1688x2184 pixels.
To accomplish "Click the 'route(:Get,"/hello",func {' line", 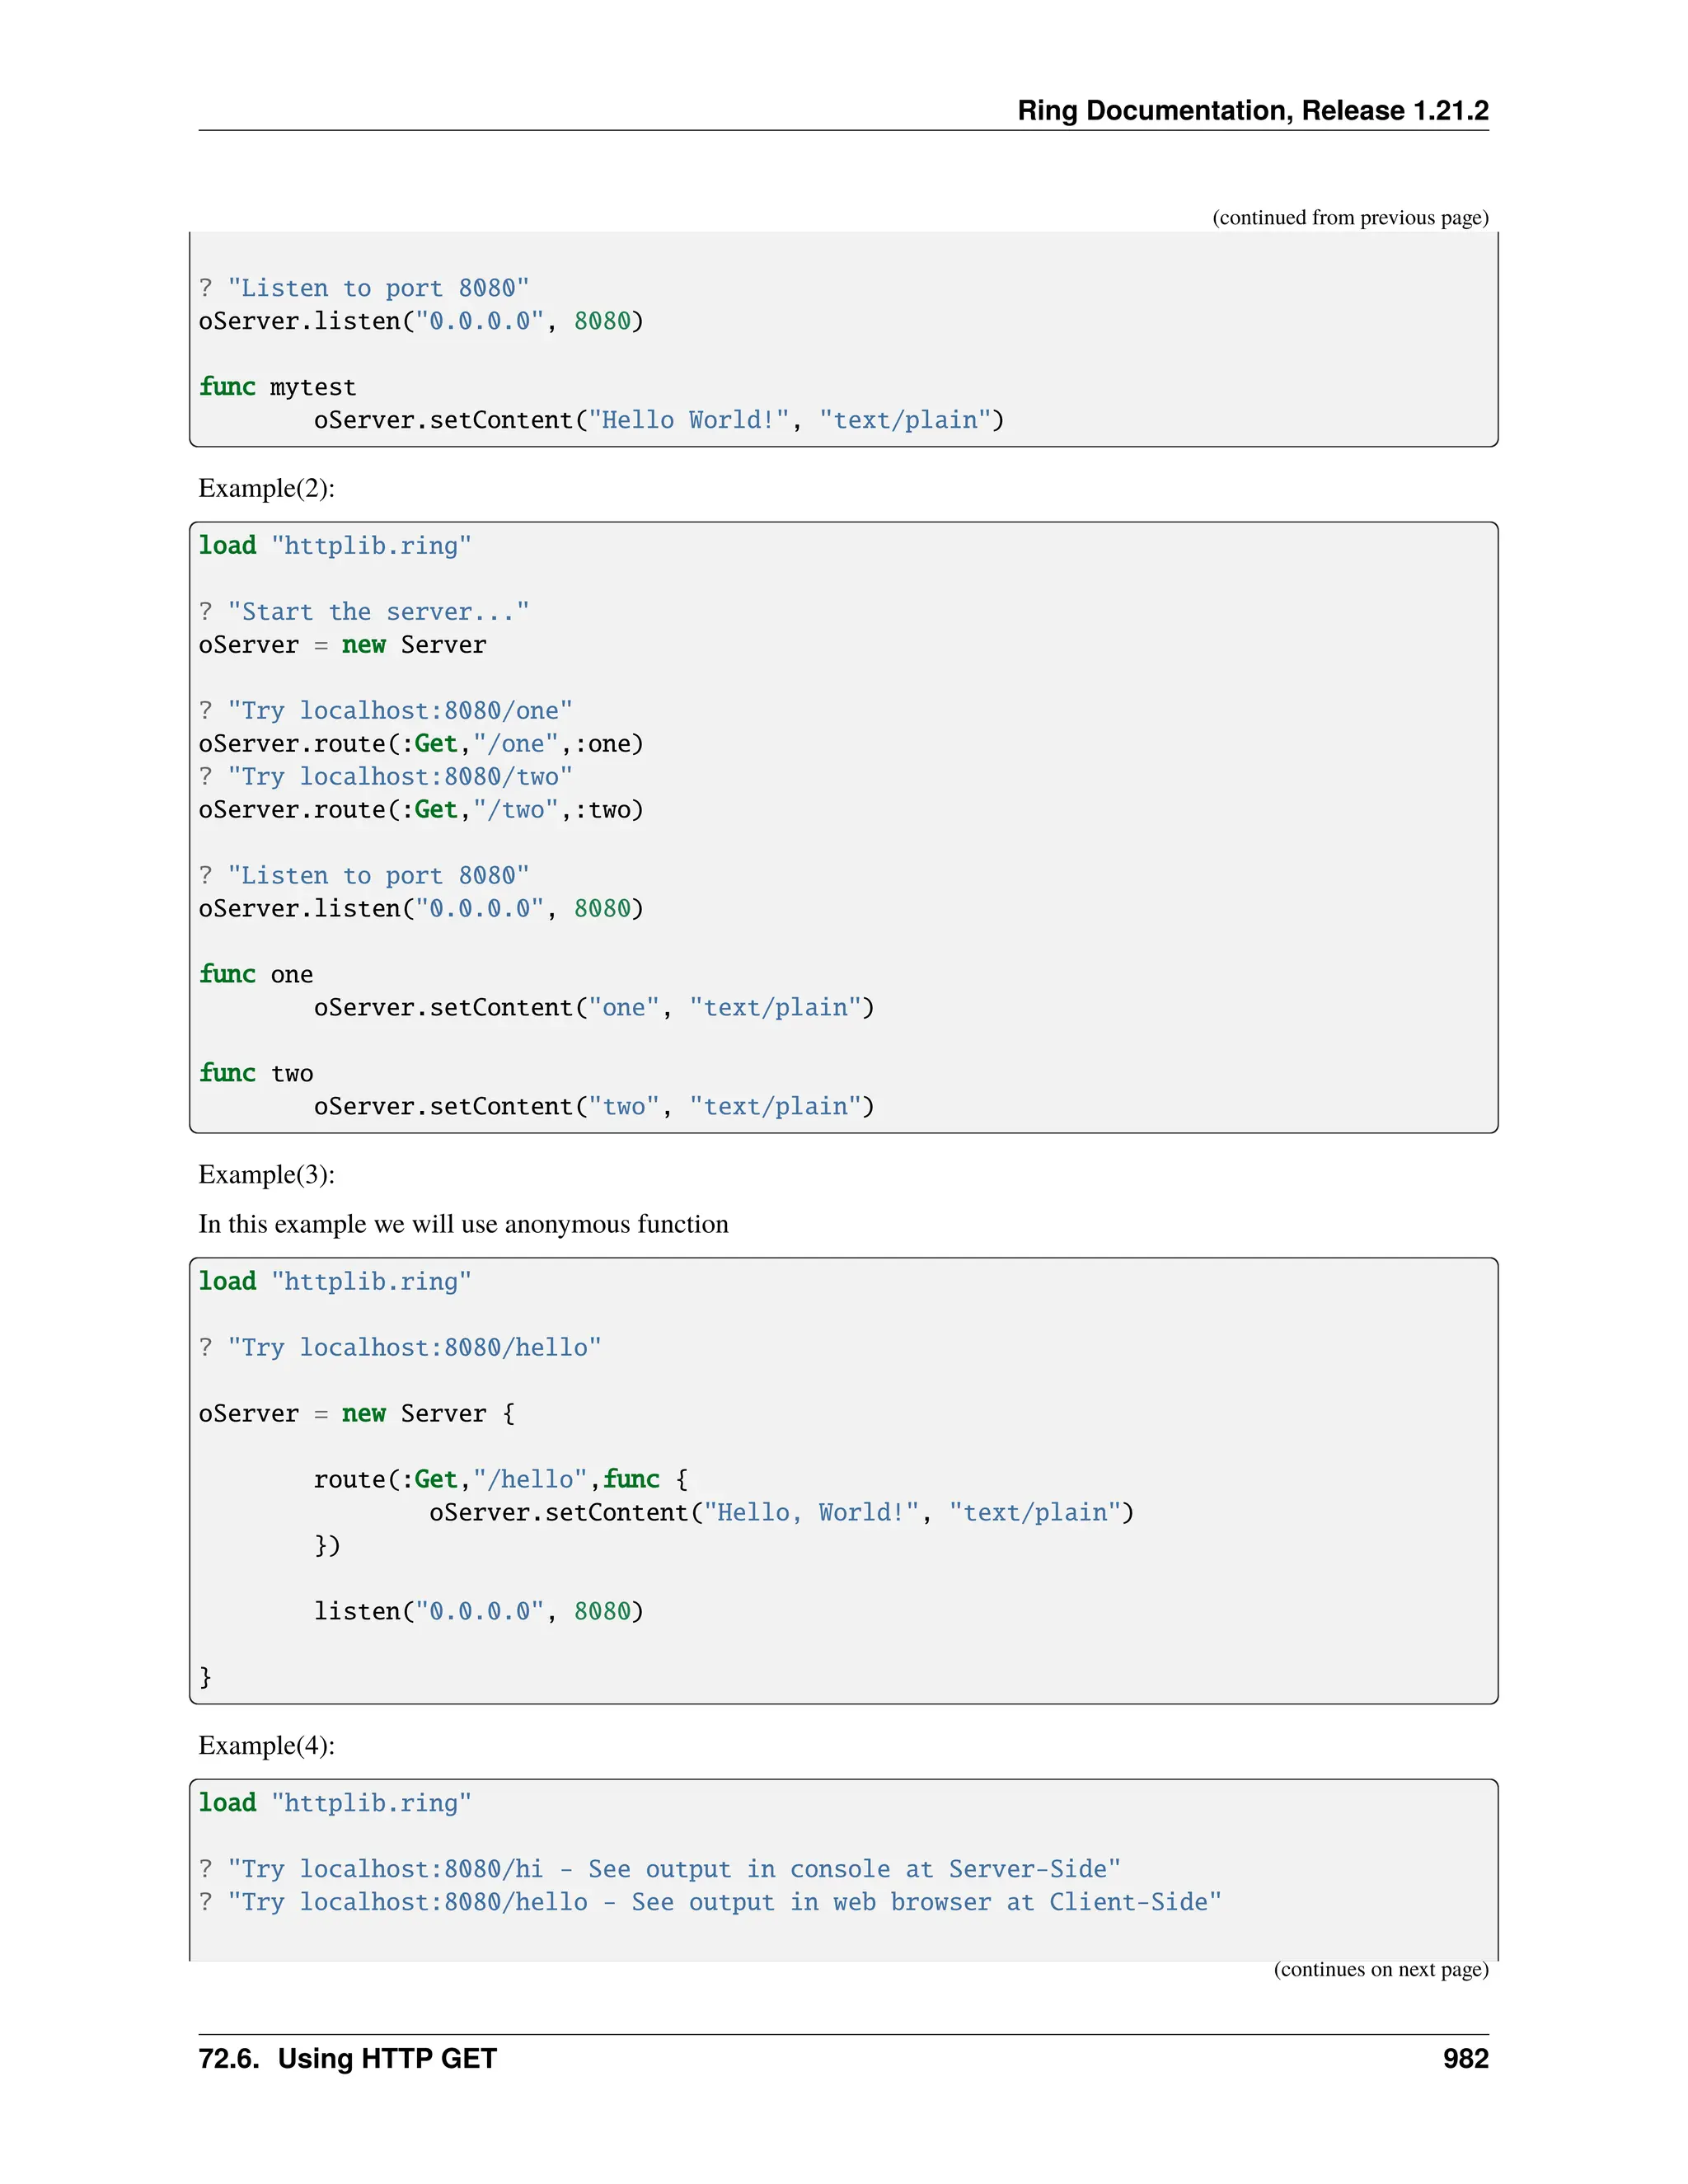I will coord(500,1480).
